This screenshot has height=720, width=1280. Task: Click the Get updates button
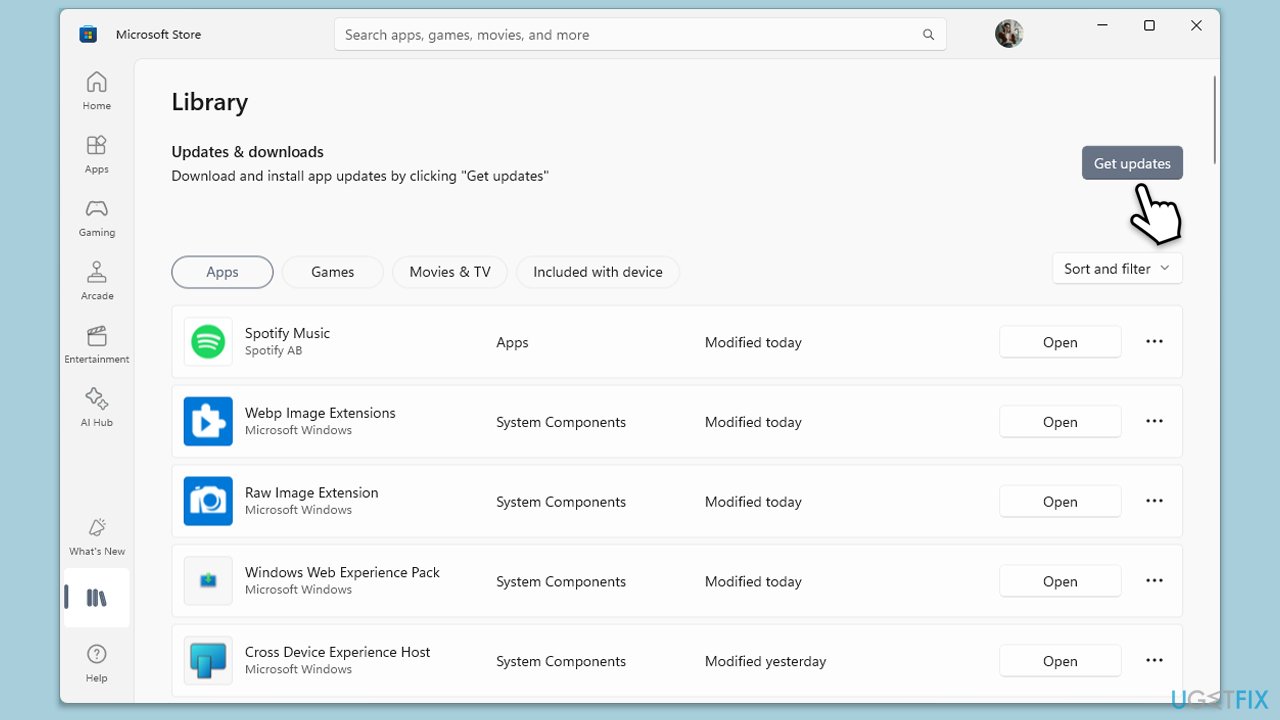point(1132,163)
